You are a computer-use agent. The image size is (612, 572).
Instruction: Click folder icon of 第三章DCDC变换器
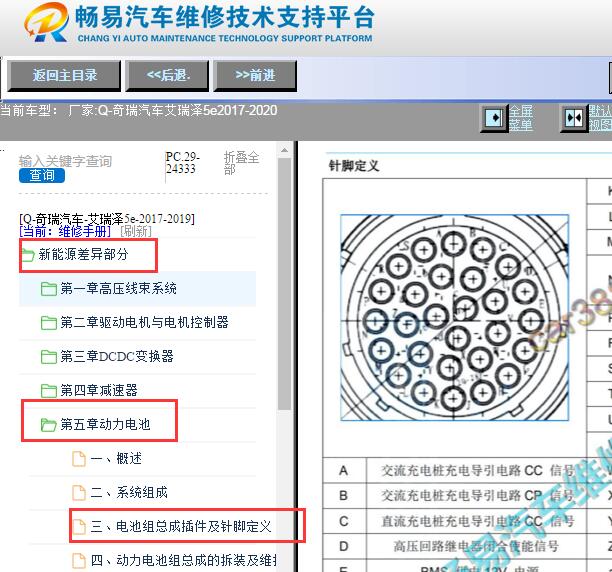[48, 357]
